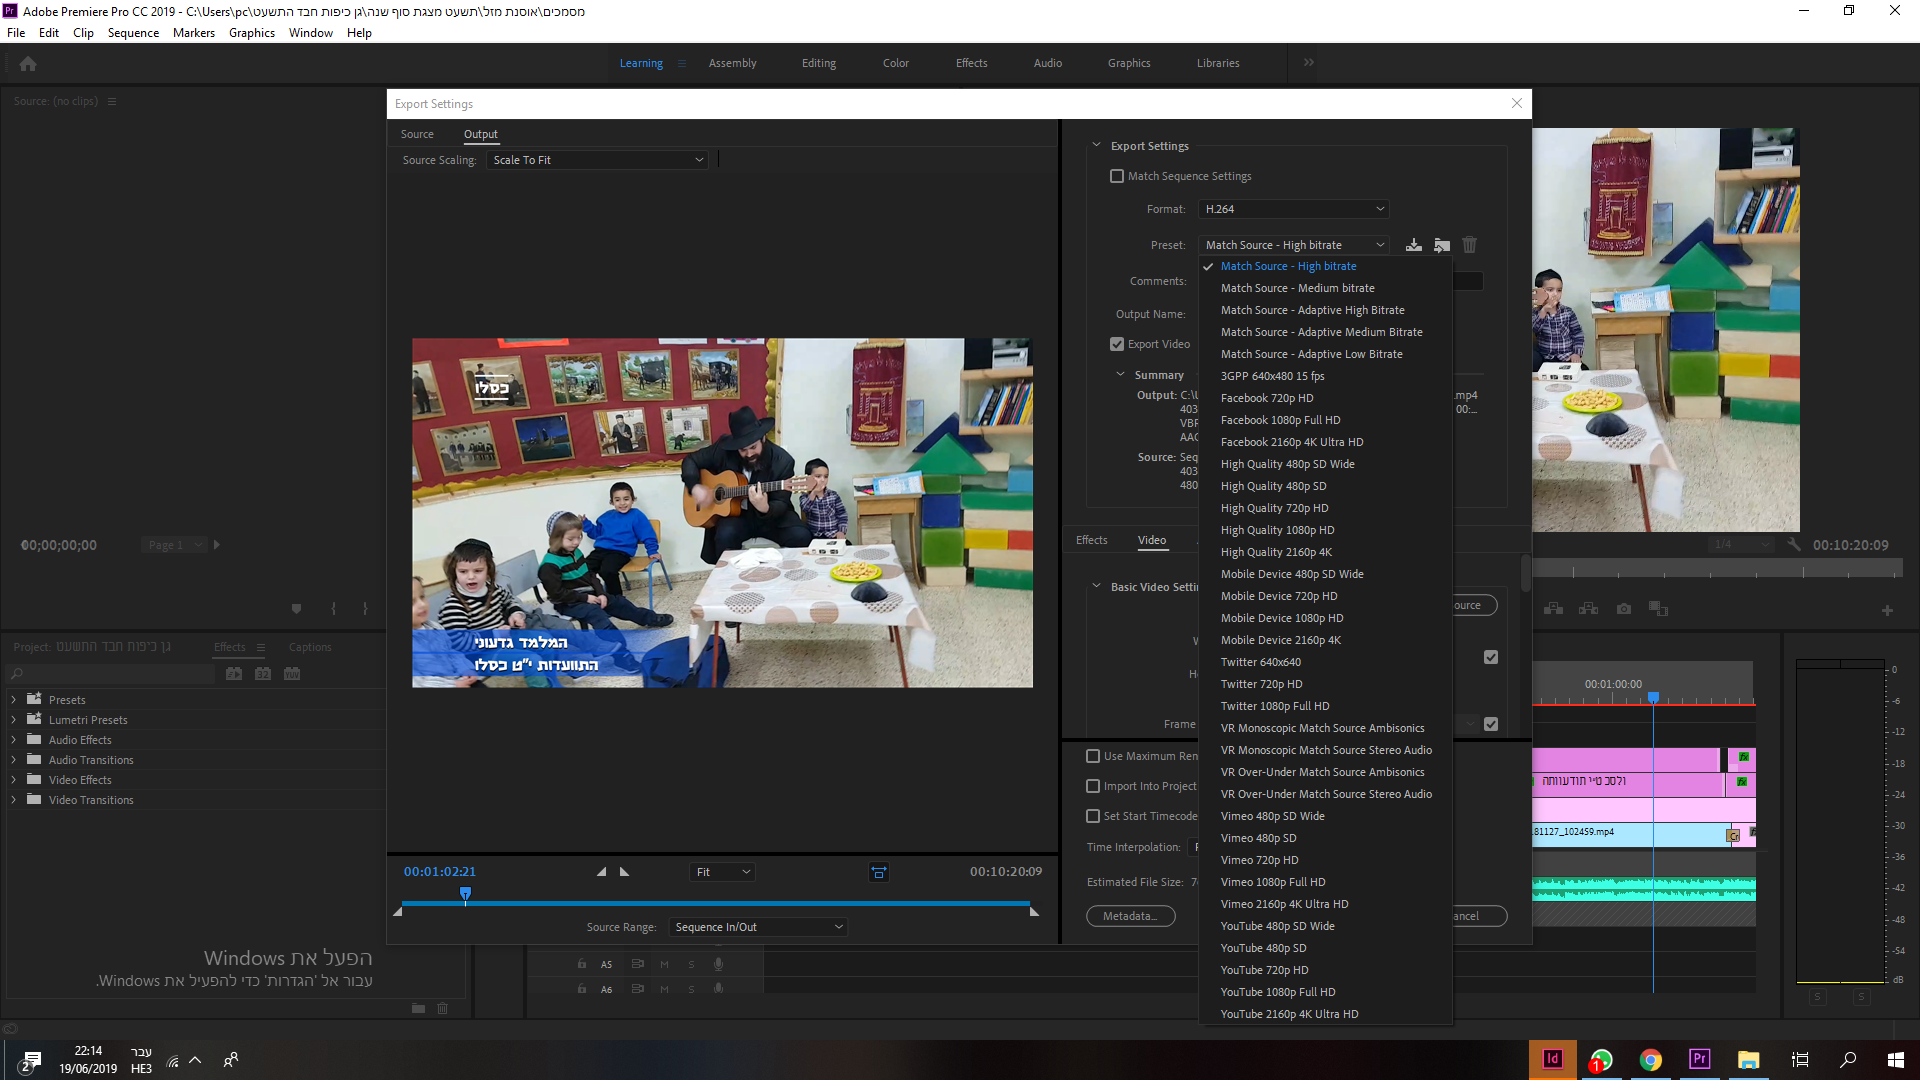Click the Set In Point triangle icon
Screen dimensions: 1920x1080
click(601, 872)
